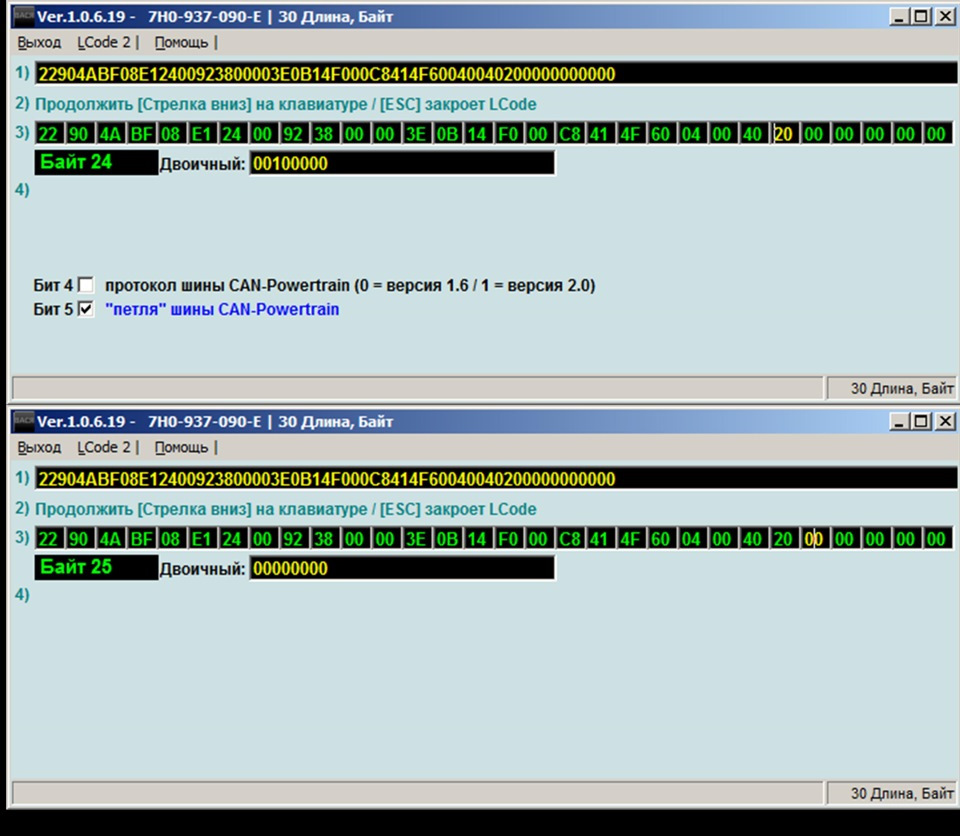Click highlighted byte cell 20 in Байт 24 window
Image resolution: width=960 pixels, height=836 pixels.
click(784, 134)
